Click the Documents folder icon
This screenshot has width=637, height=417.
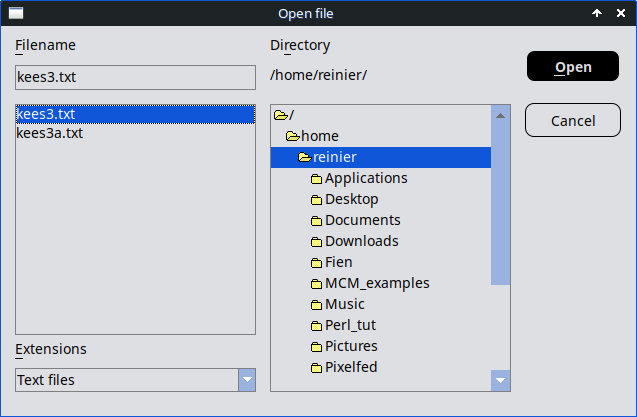[x=316, y=221]
